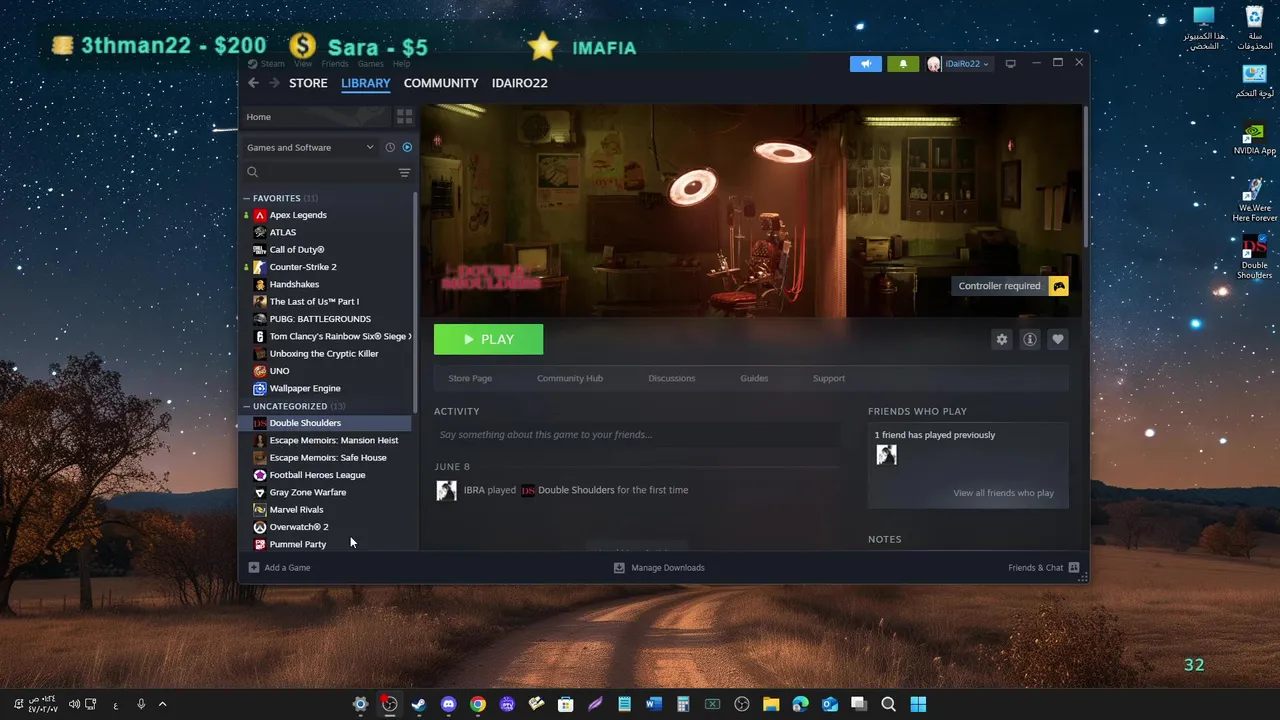Click View all friends who play
1280x720 pixels.
[1003, 493]
